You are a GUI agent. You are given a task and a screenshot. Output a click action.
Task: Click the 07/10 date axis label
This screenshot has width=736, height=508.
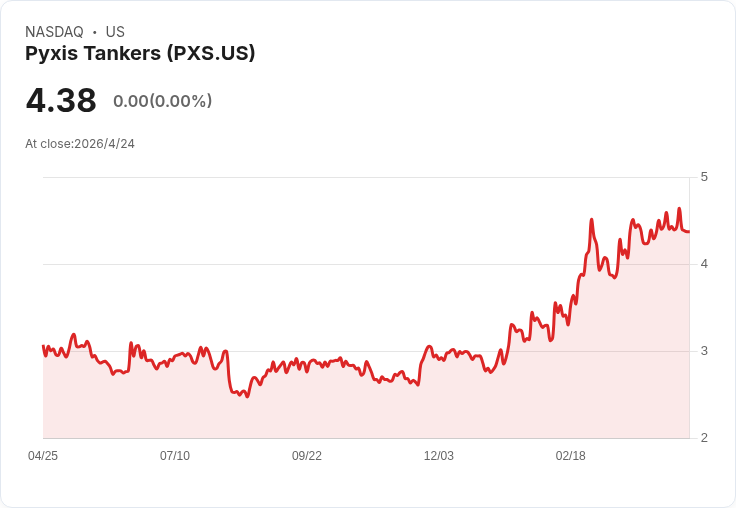pyautogui.click(x=175, y=455)
